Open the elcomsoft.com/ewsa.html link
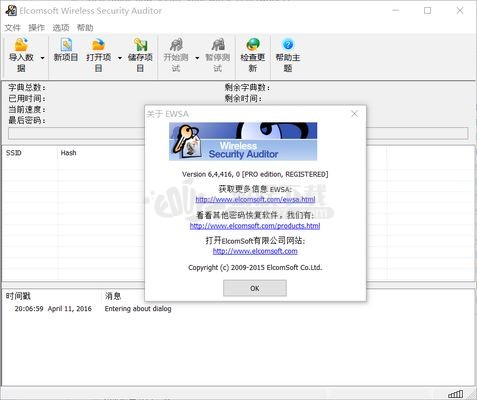The height and width of the screenshot is (400, 477). point(255,199)
